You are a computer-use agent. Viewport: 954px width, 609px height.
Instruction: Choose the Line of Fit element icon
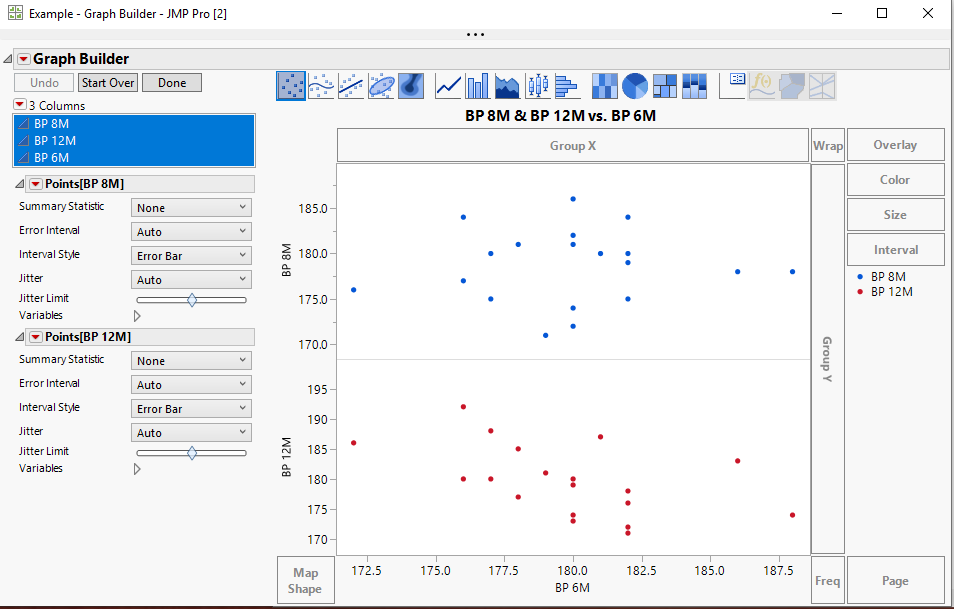(x=351, y=86)
